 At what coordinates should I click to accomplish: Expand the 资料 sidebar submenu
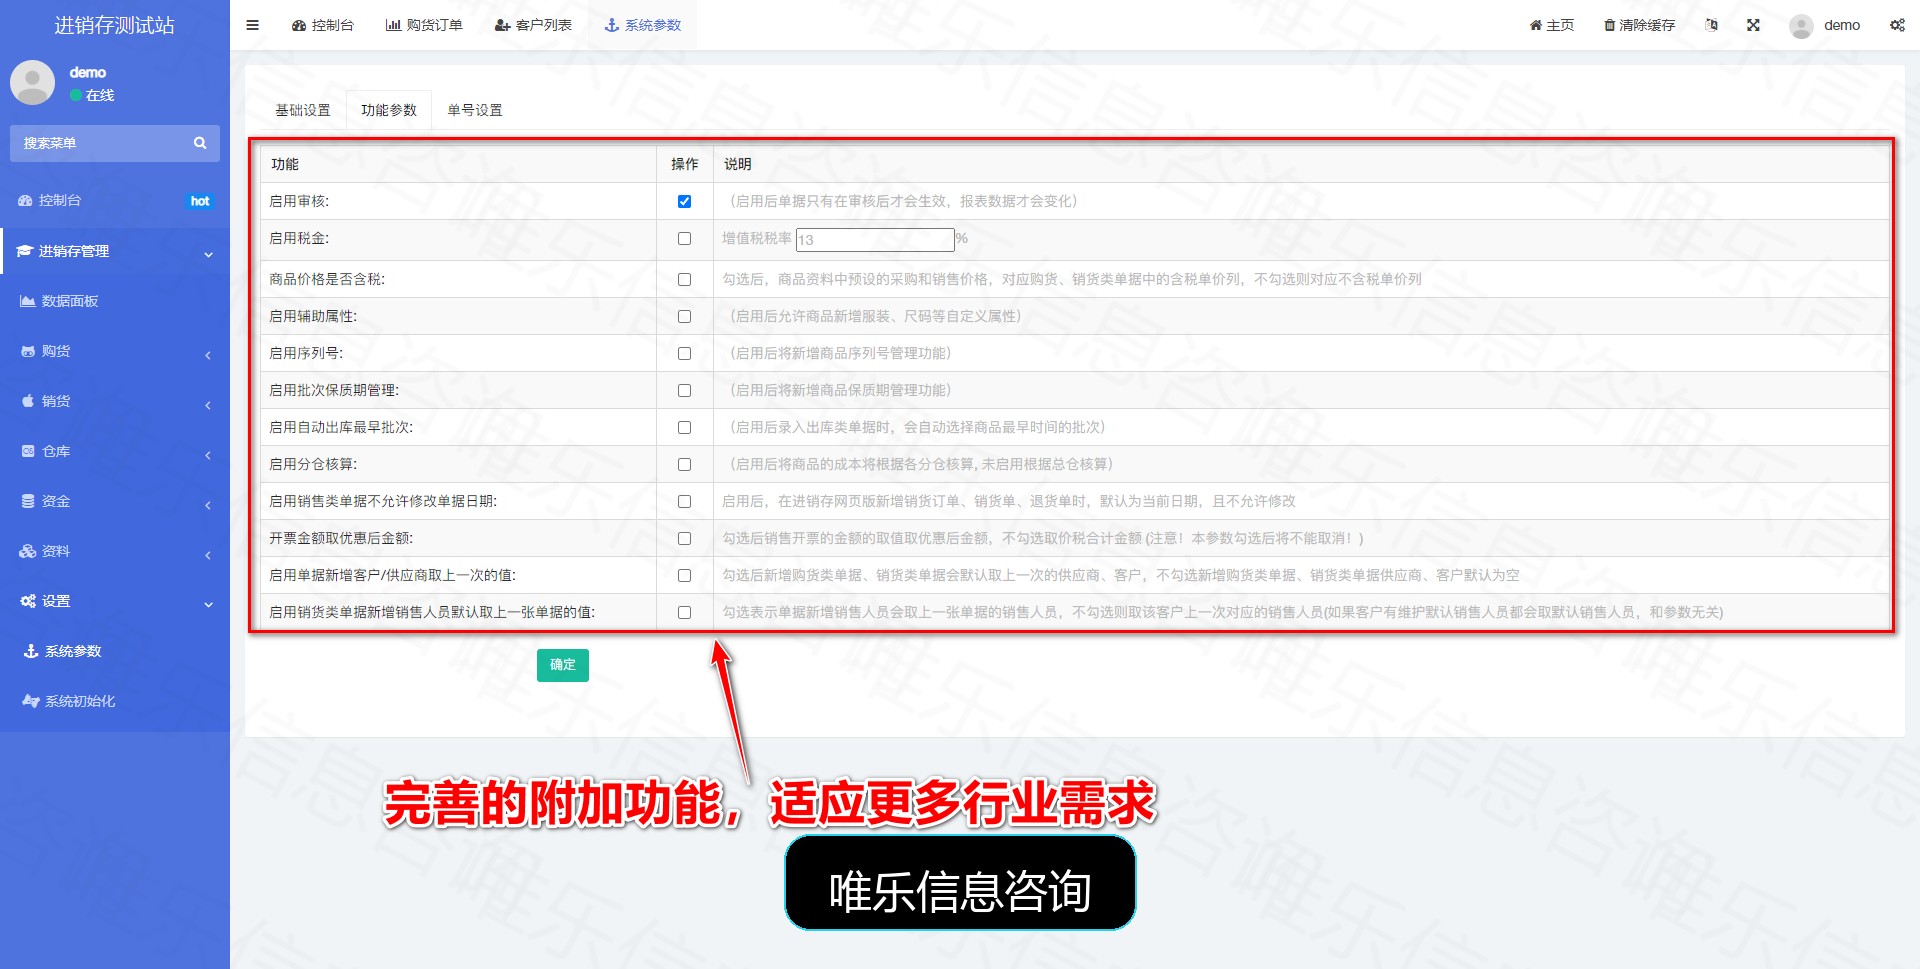pyautogui.click(x=115, y=551)
